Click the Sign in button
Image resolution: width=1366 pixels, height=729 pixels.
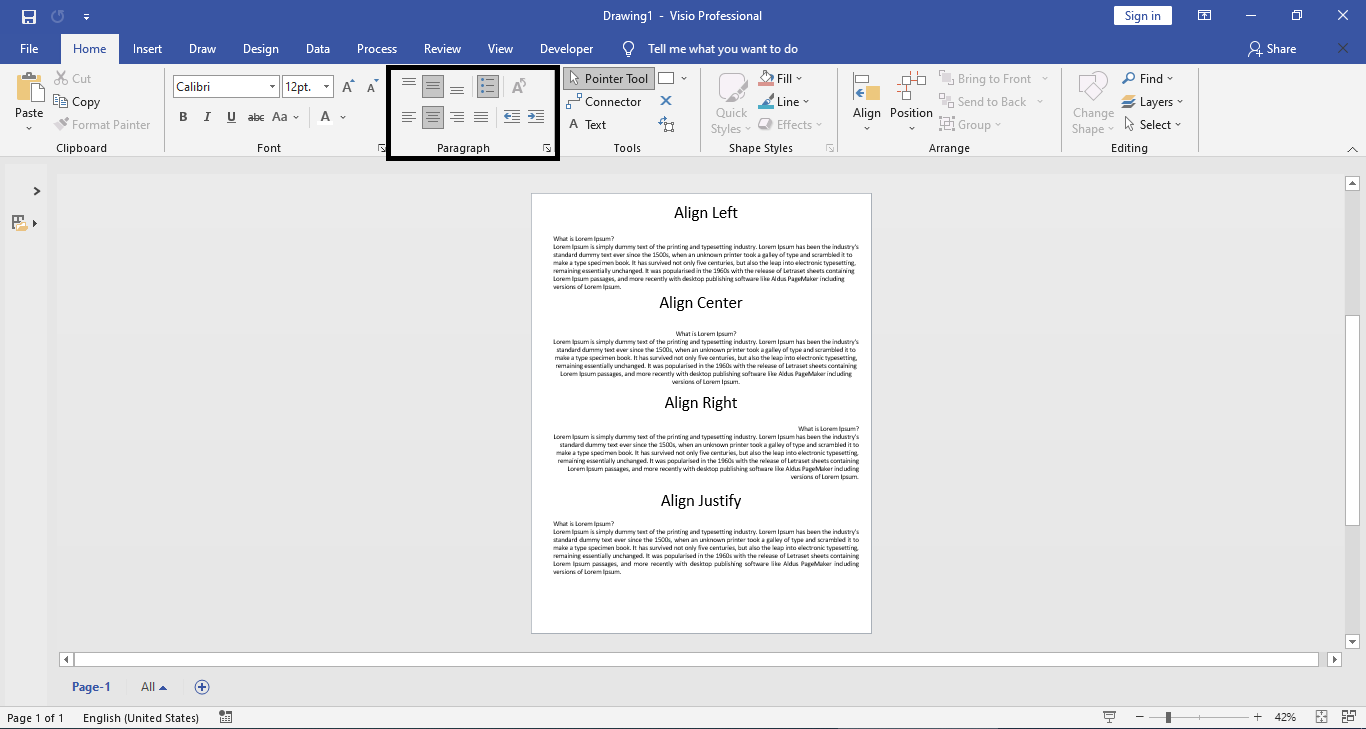tap(1142, 15)
